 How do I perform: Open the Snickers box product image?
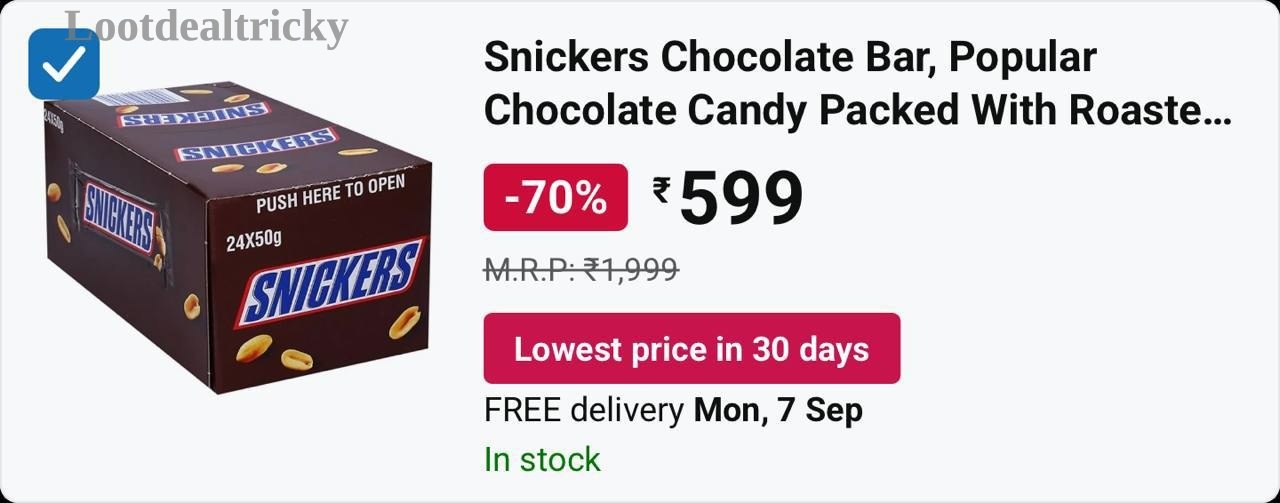coord(237,238)
